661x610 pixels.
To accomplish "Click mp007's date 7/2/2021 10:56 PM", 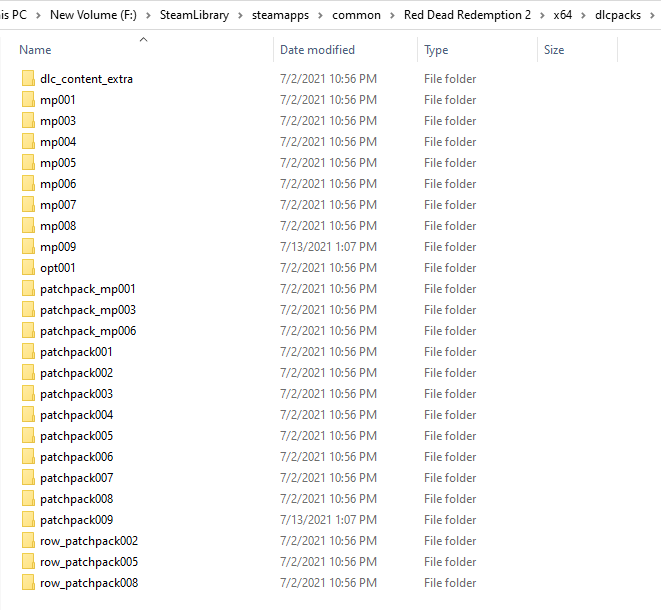I will click(x=328, y=204).
